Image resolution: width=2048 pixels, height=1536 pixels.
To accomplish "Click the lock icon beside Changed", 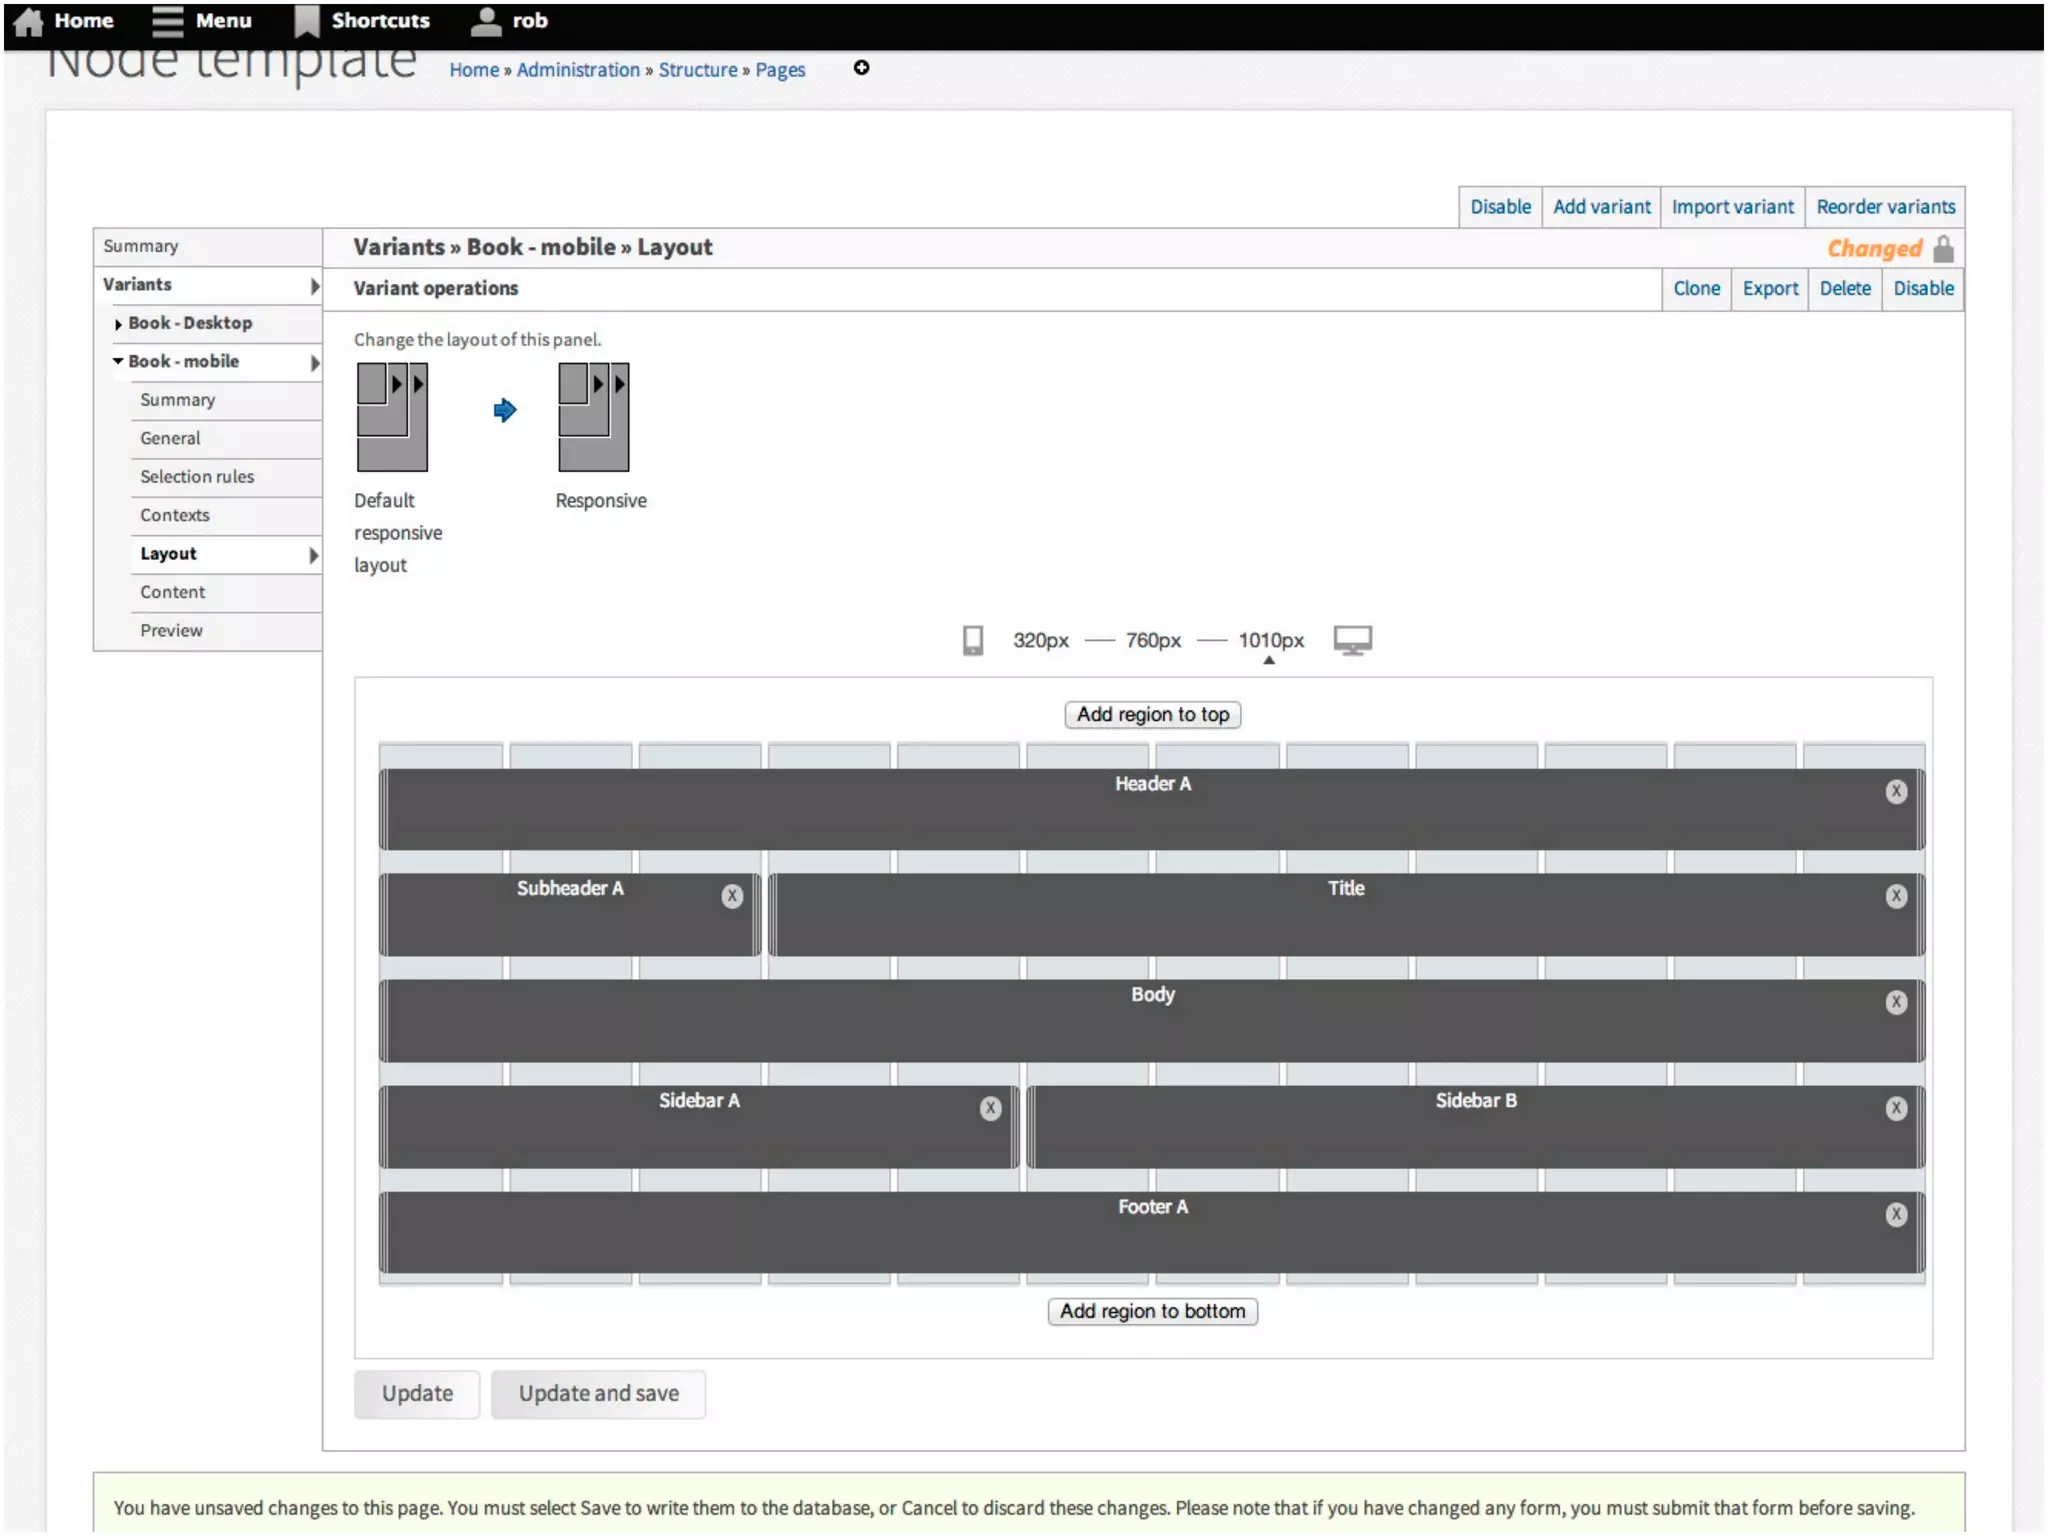I will 1943,248.
